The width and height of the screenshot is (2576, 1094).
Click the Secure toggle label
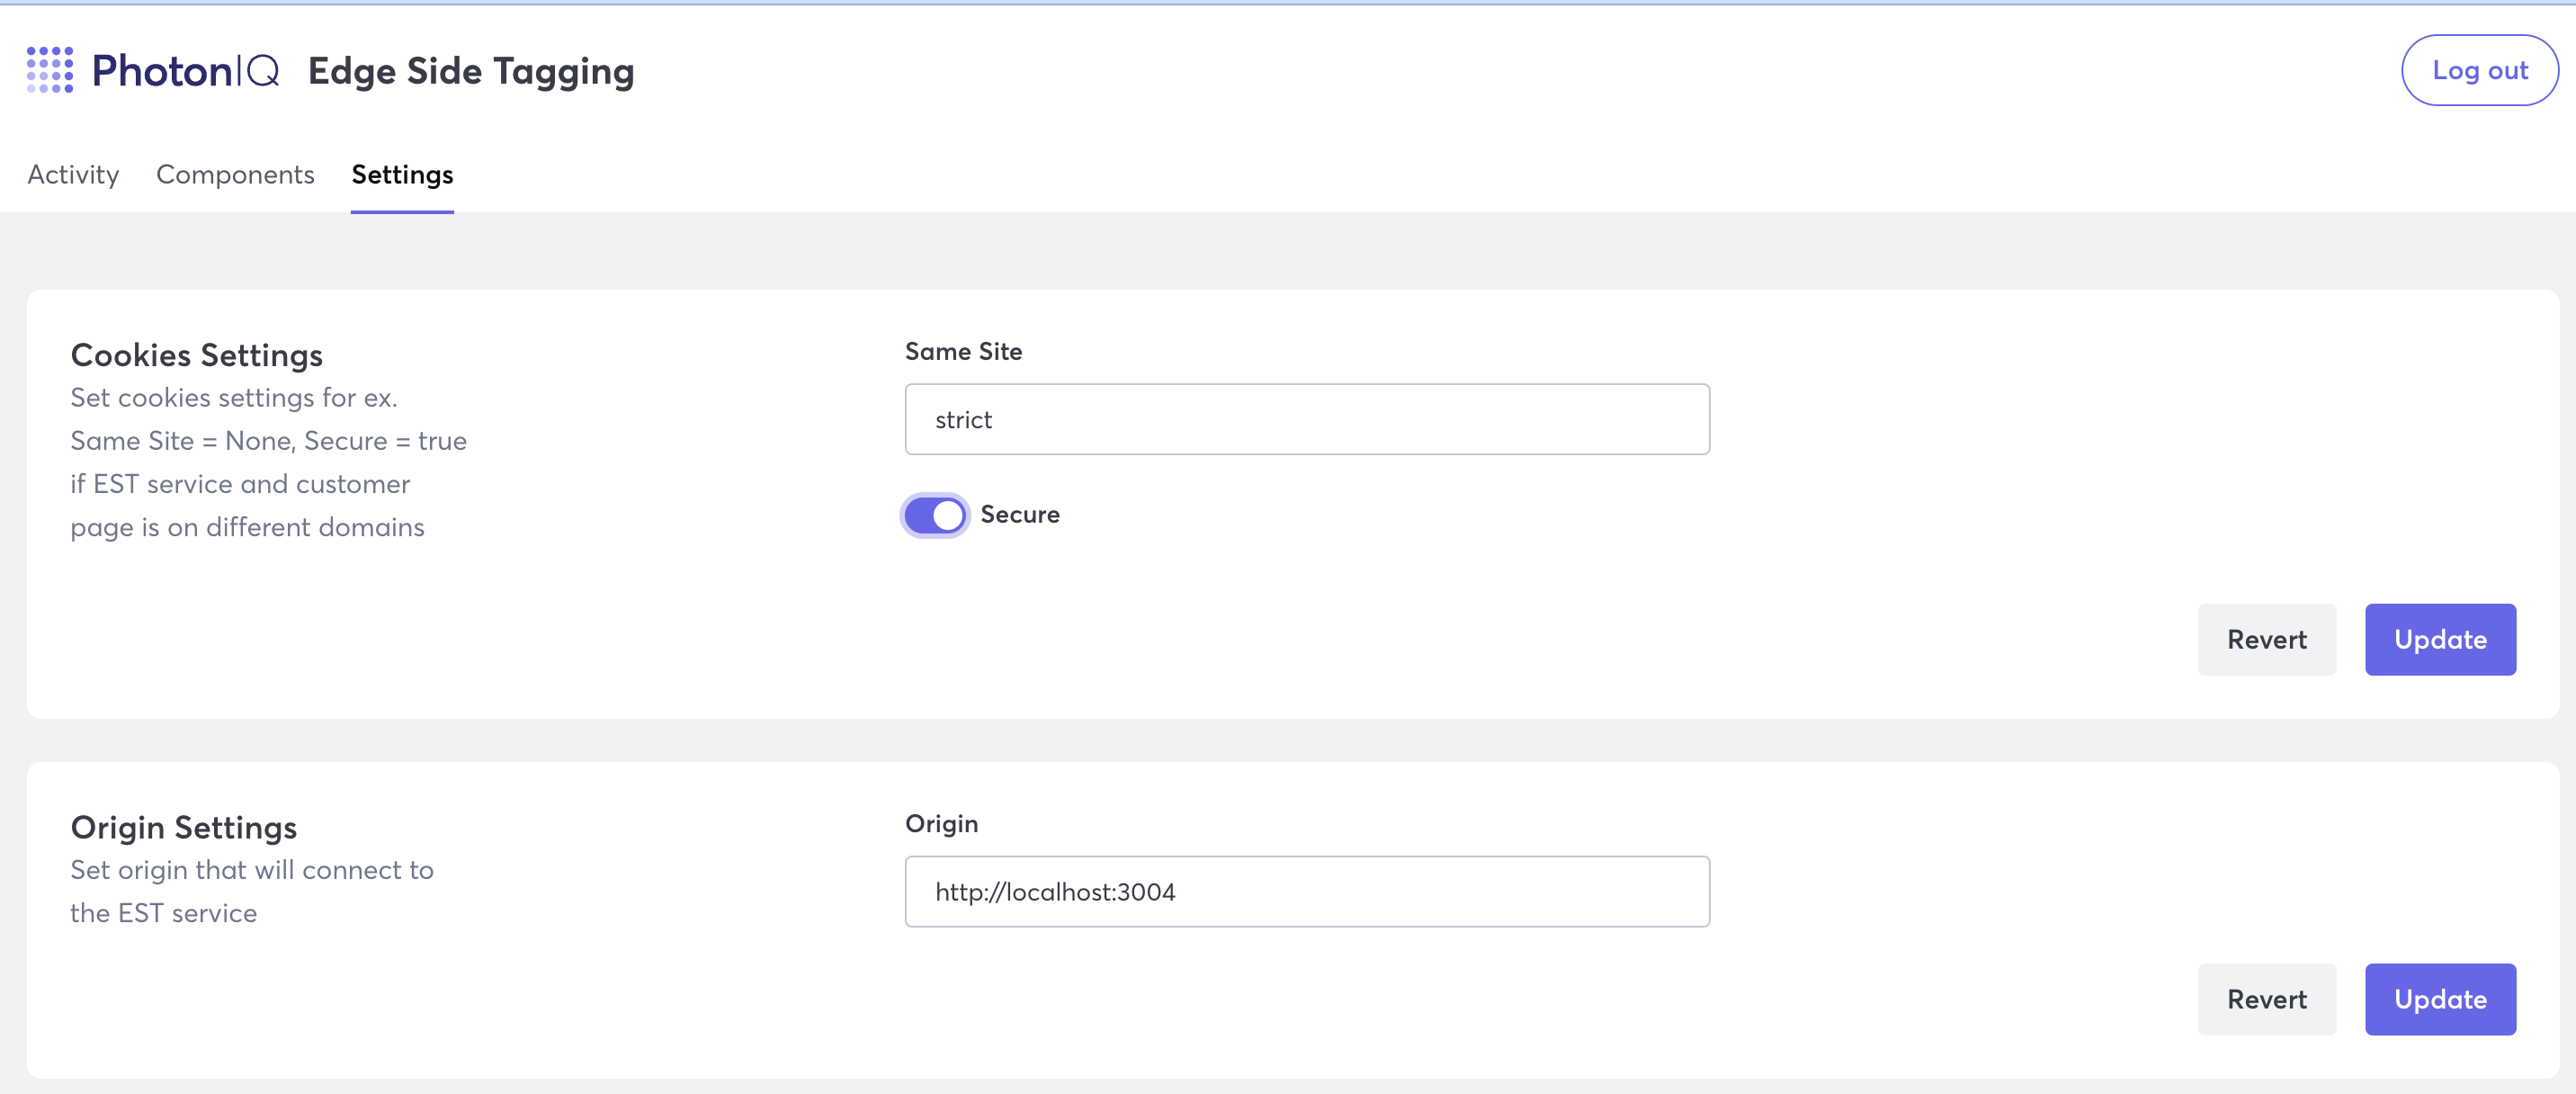[1019, 514]
